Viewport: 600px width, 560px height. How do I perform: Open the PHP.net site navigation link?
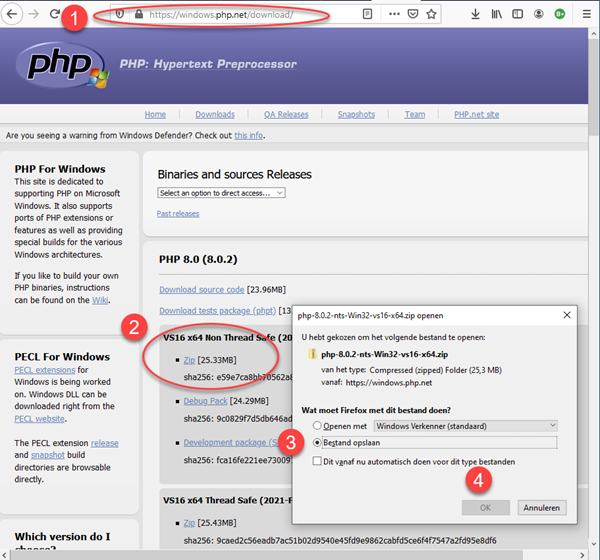click(x=476, y=114)
